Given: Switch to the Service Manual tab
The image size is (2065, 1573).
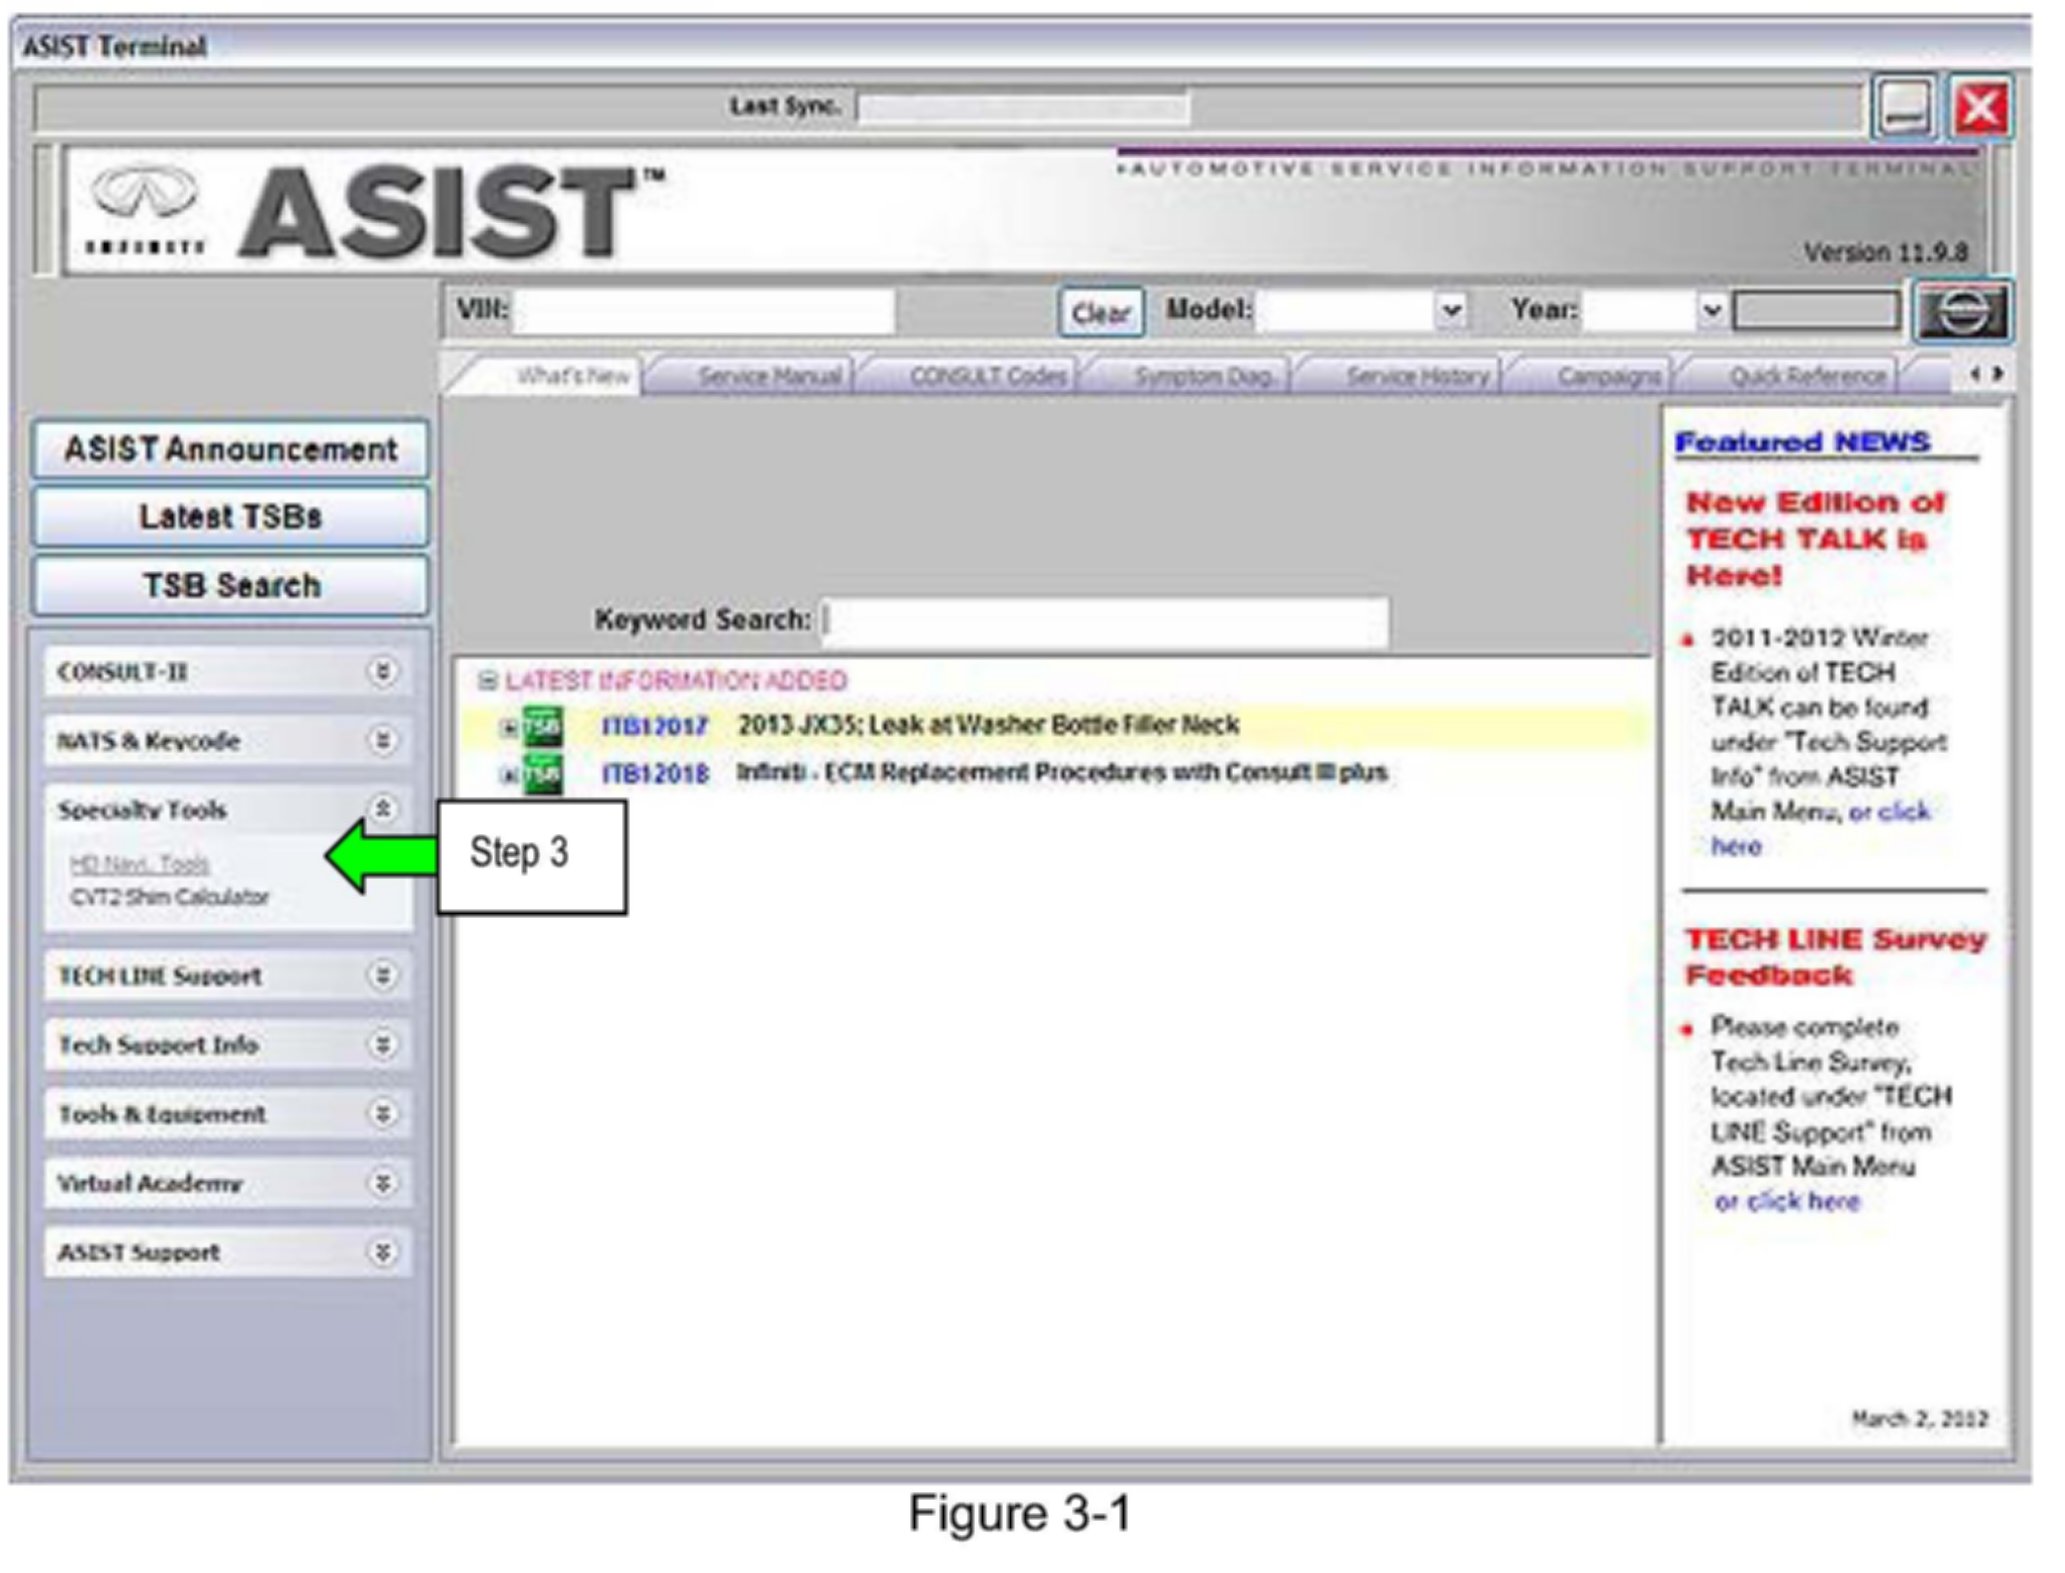Looking at the screenshot, I should [x=768, y=377].
